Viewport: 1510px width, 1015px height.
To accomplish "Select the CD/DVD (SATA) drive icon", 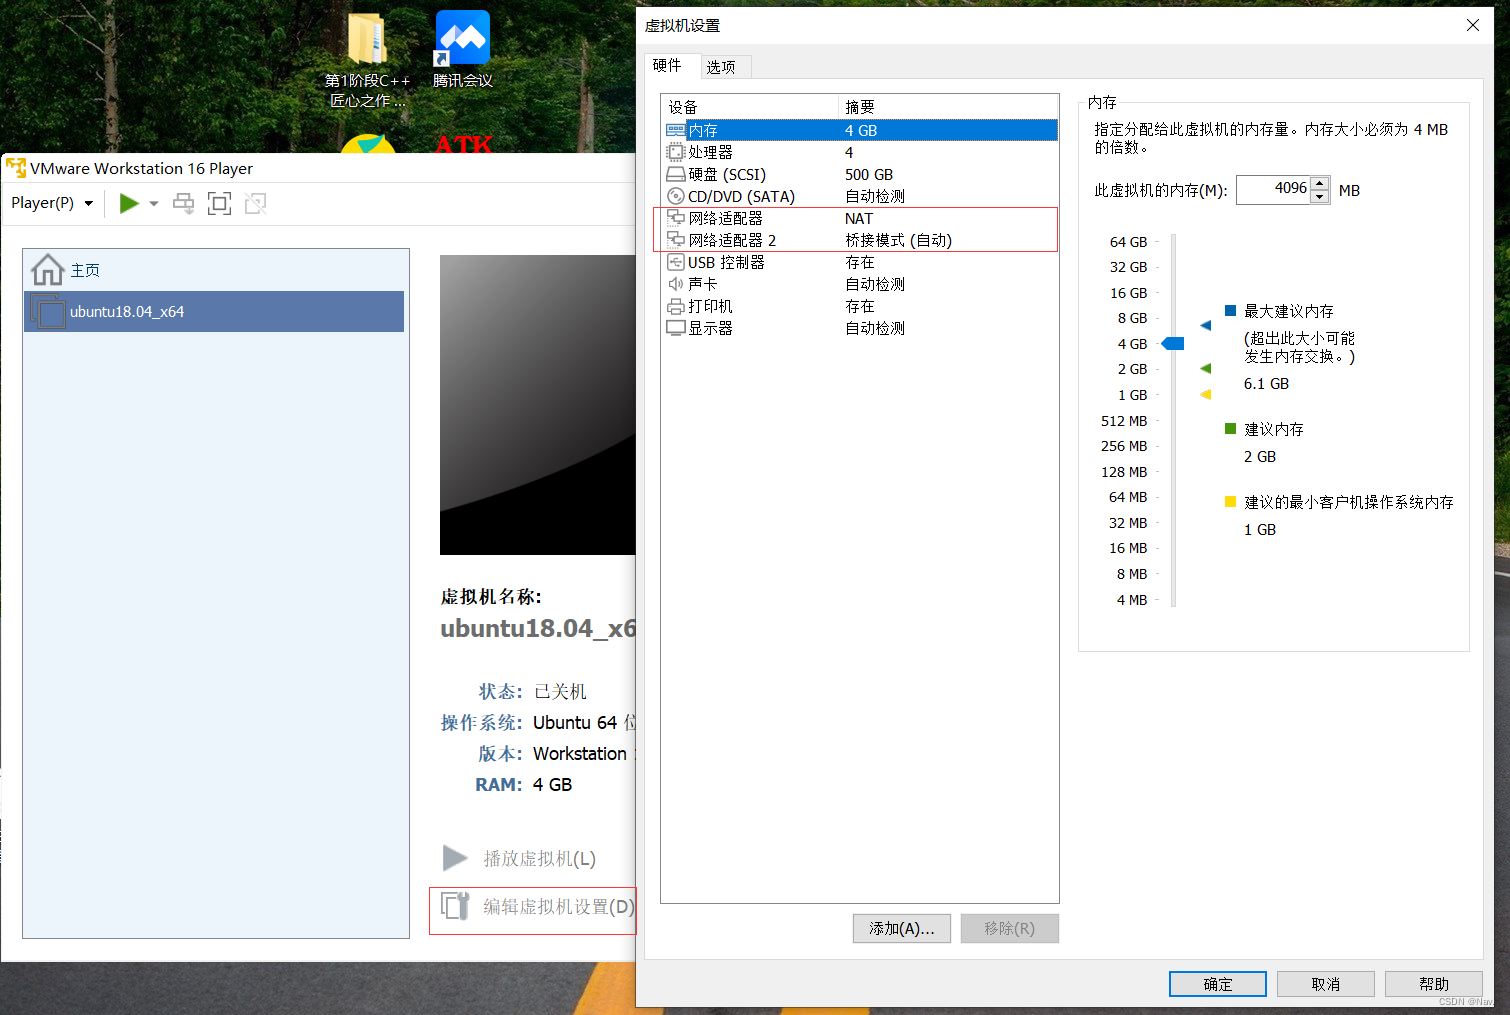I will point(676,196).
